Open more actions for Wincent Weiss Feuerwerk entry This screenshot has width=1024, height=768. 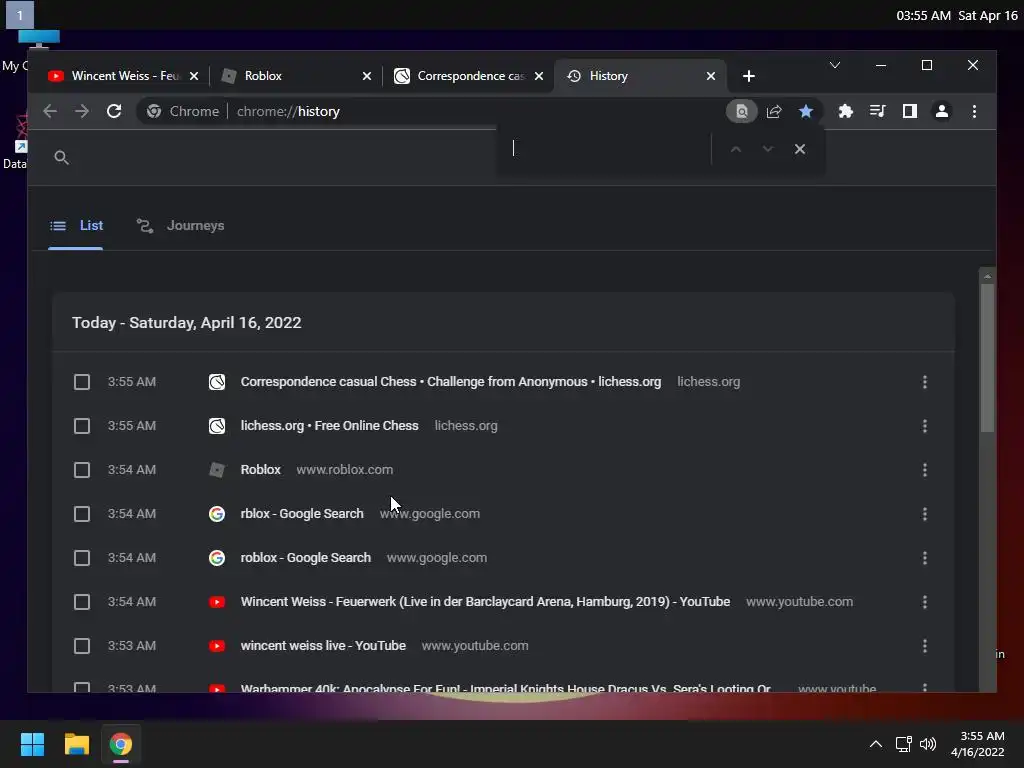click(925, 601)
